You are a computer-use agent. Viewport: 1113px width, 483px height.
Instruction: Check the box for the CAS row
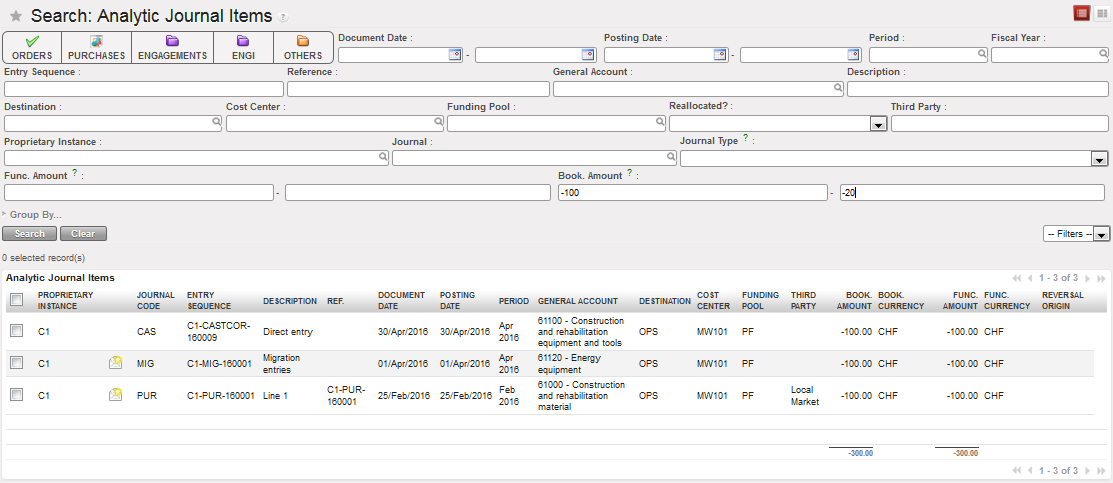coord(16,330)
